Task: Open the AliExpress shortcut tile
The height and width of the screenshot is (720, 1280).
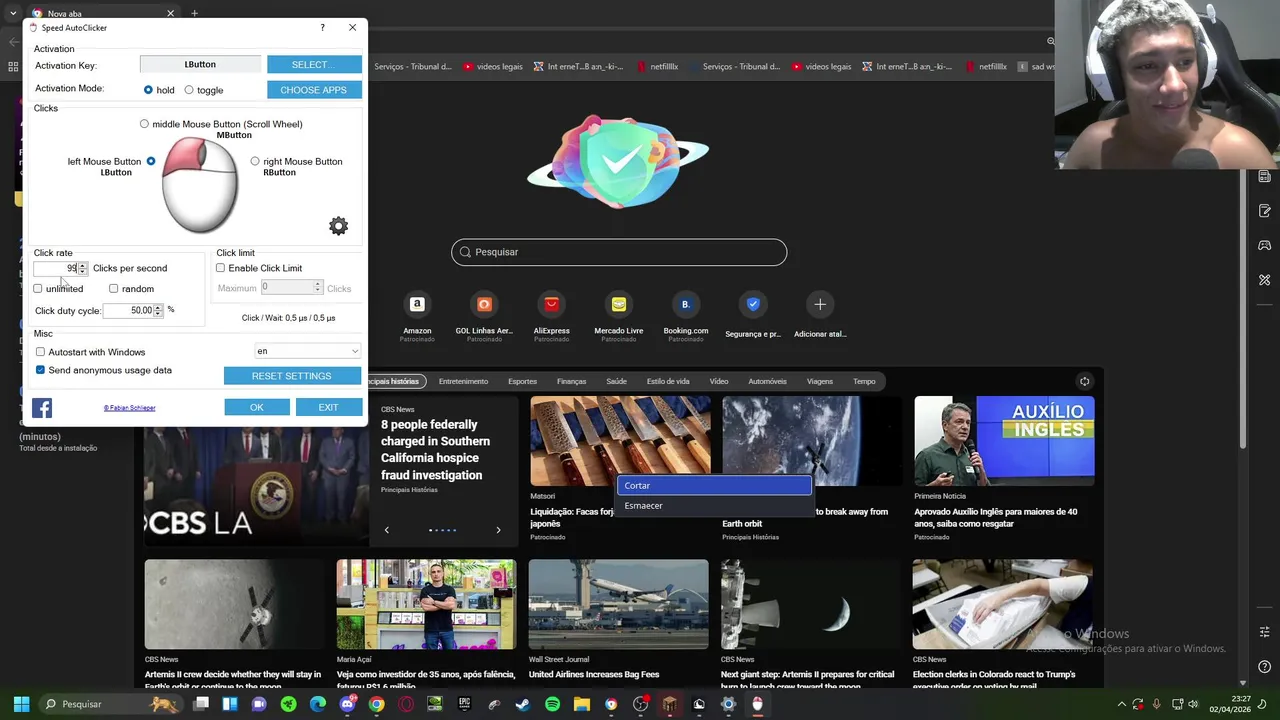Action: [551, 304]
